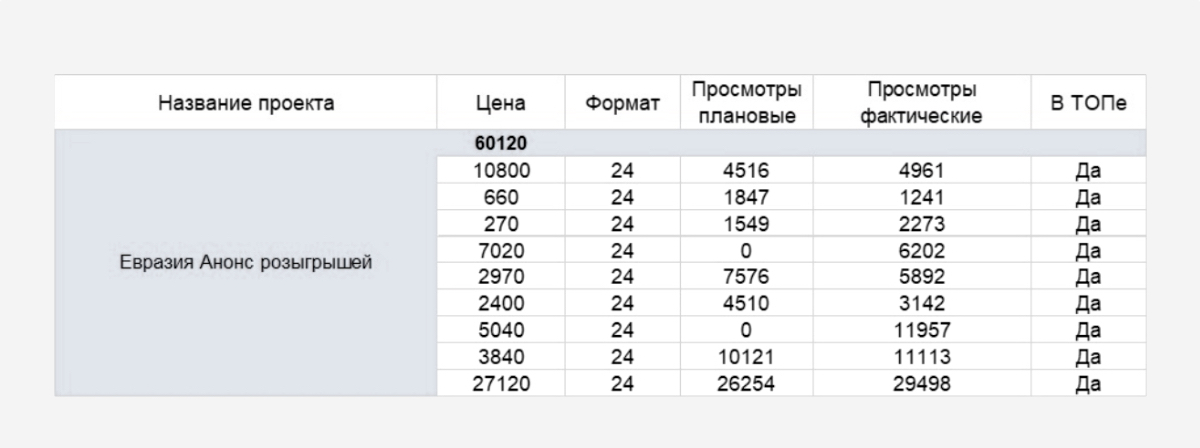
Task: Click the 'Формат' column header
Action: (622, 104)
